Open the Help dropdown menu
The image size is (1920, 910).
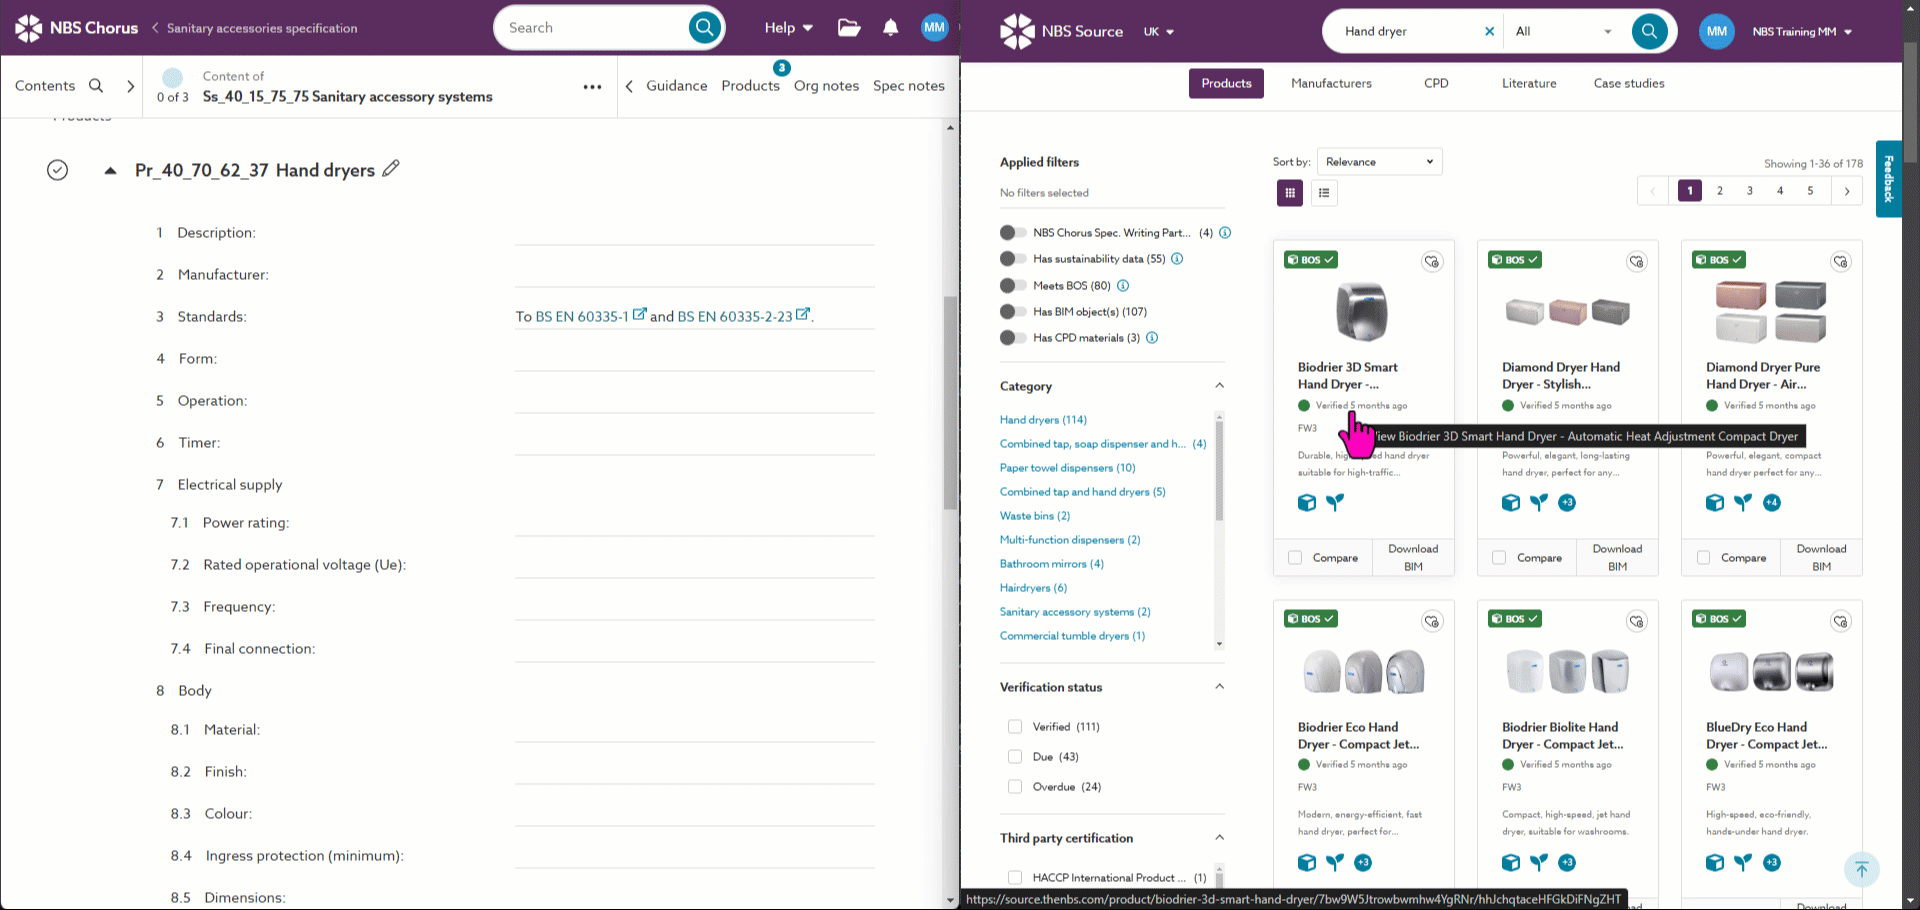(x=789, y=28)
